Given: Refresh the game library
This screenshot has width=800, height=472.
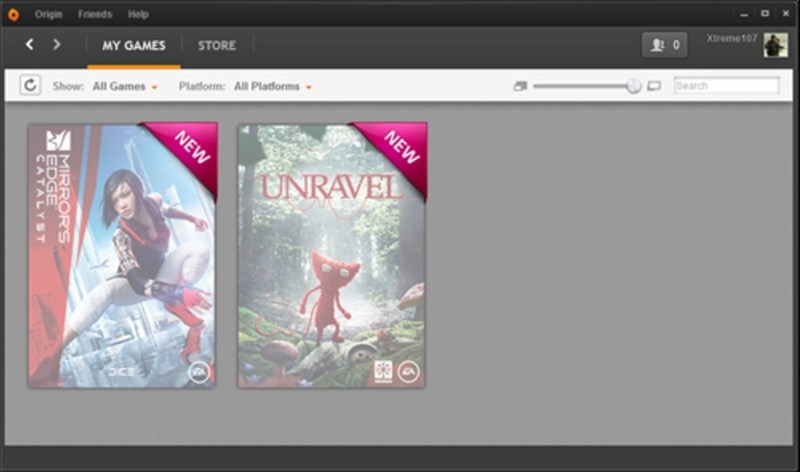Looking at the screenshot, I should [x=30, y=85].
